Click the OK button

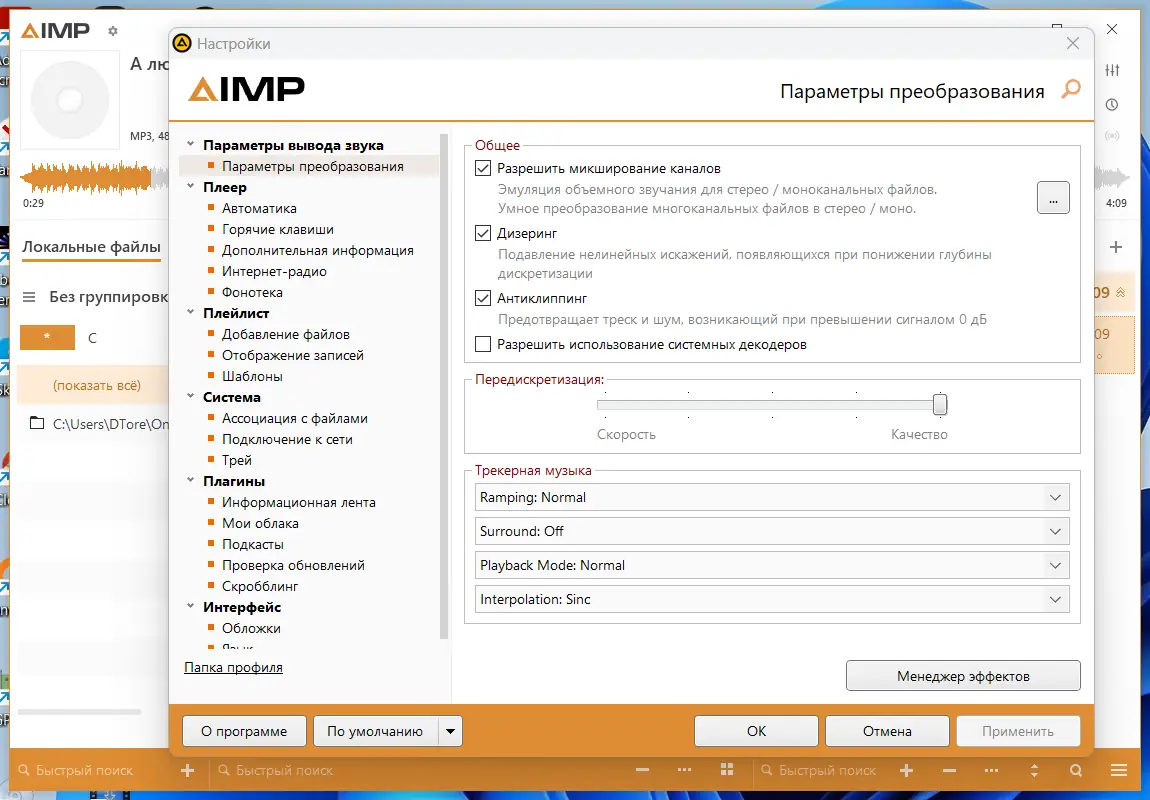point(756,731)
